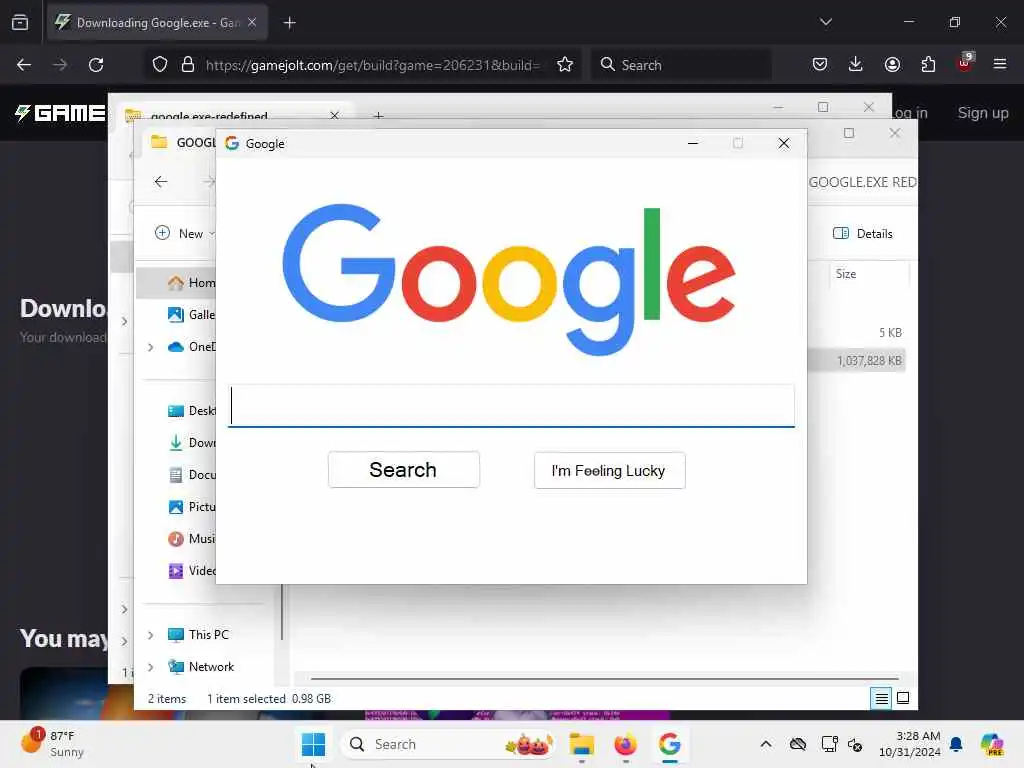Click the I'm Feeling Lucky button

click(x=609, y=470)
